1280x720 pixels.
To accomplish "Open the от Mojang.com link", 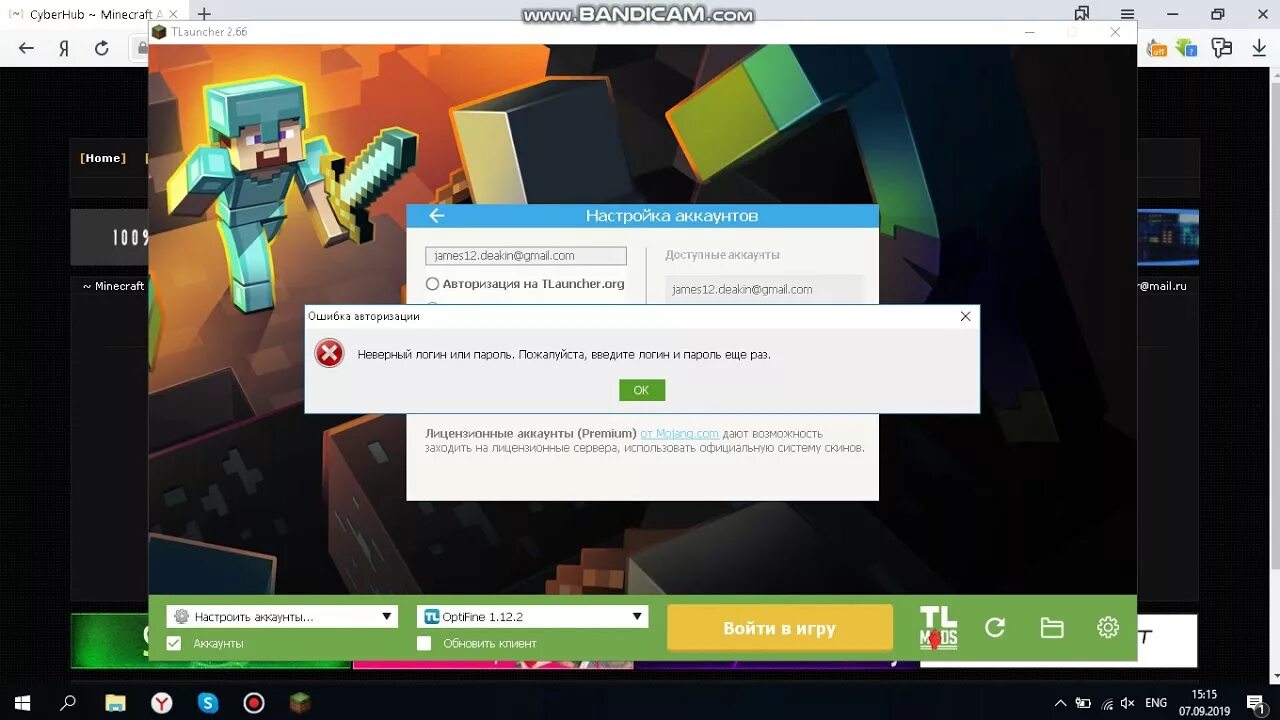I will [679, 434].
